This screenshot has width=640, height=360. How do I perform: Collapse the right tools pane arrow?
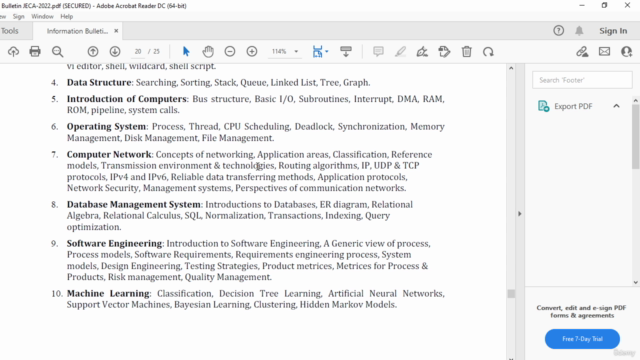(x=520, y=213)
